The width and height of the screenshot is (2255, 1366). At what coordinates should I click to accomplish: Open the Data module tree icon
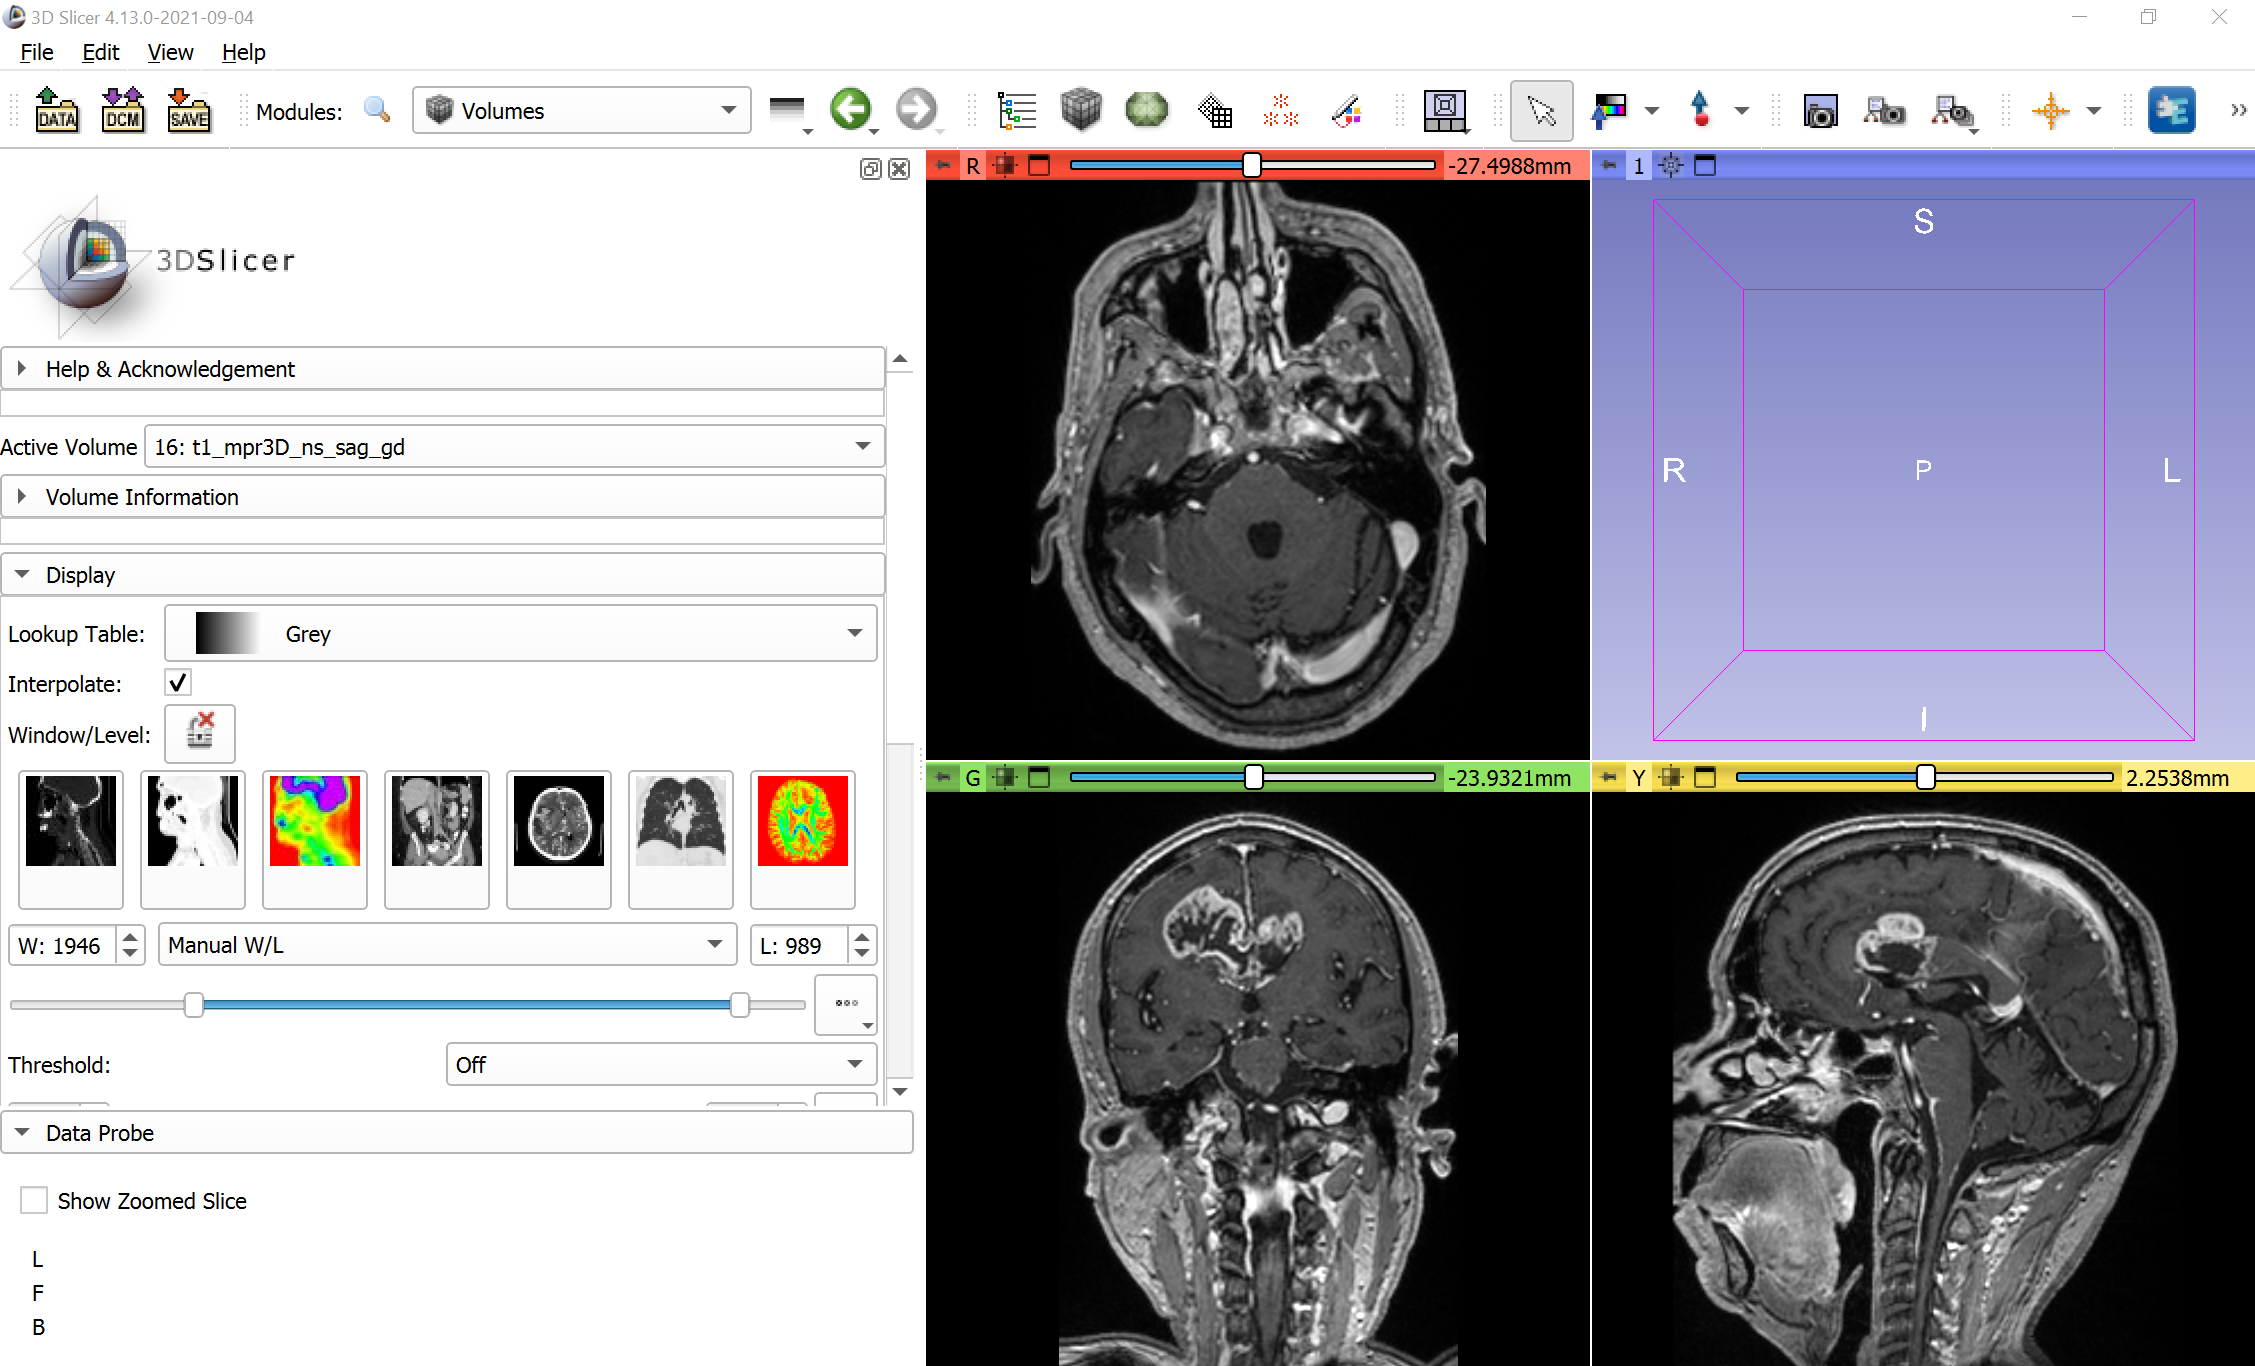1017,110
